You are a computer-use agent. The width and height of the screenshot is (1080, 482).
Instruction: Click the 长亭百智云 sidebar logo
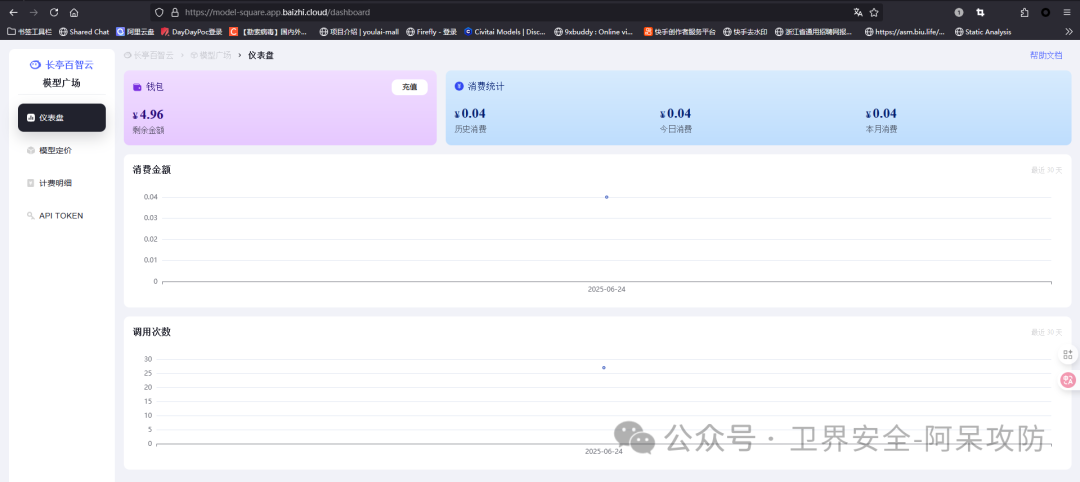(61, 65)
